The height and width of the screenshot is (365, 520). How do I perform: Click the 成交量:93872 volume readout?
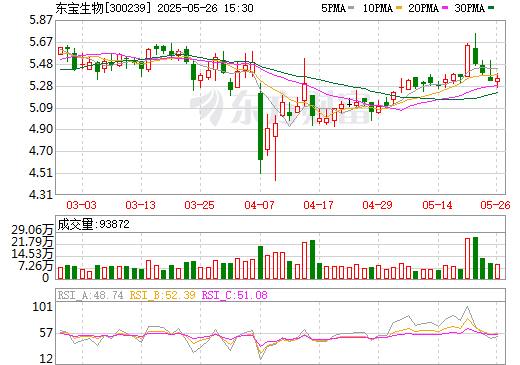click(93, 224)
